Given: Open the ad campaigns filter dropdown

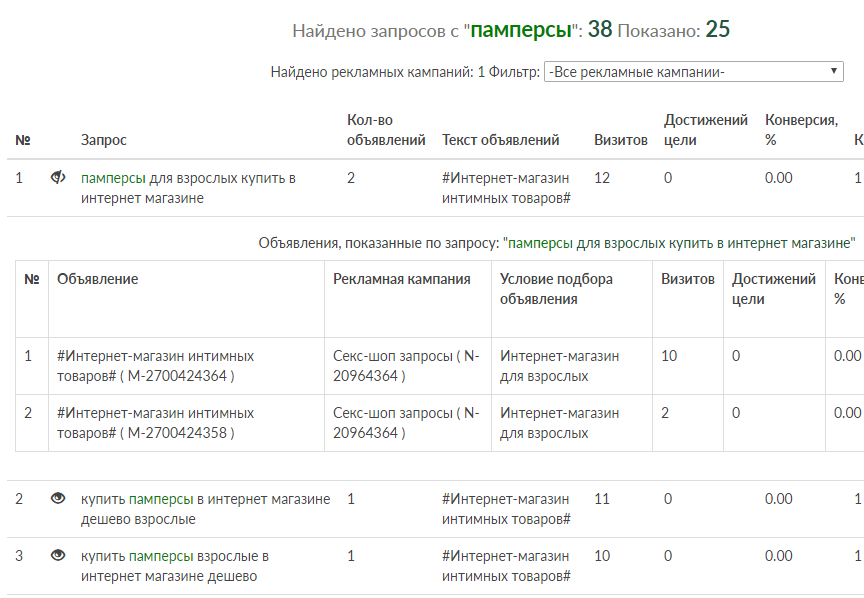Looking at the screenshot, I should [x=693, y=72].
